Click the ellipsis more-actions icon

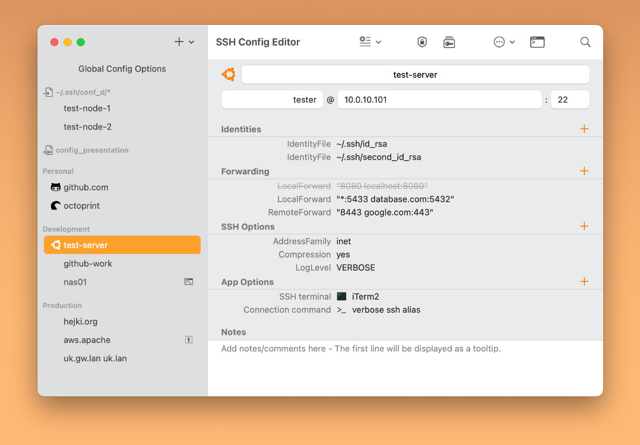pos(499,42)
